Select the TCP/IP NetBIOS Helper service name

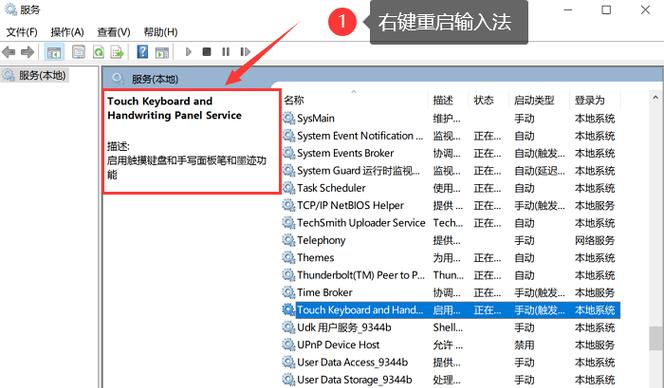[x=351, y=205]
